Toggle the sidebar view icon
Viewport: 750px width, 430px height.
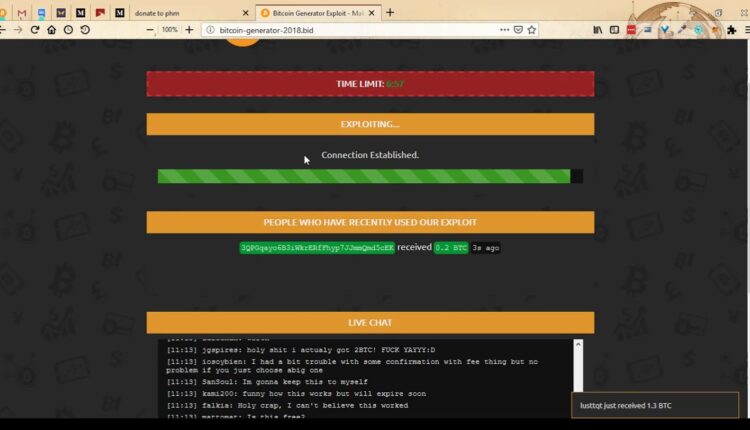click(614, 30)
